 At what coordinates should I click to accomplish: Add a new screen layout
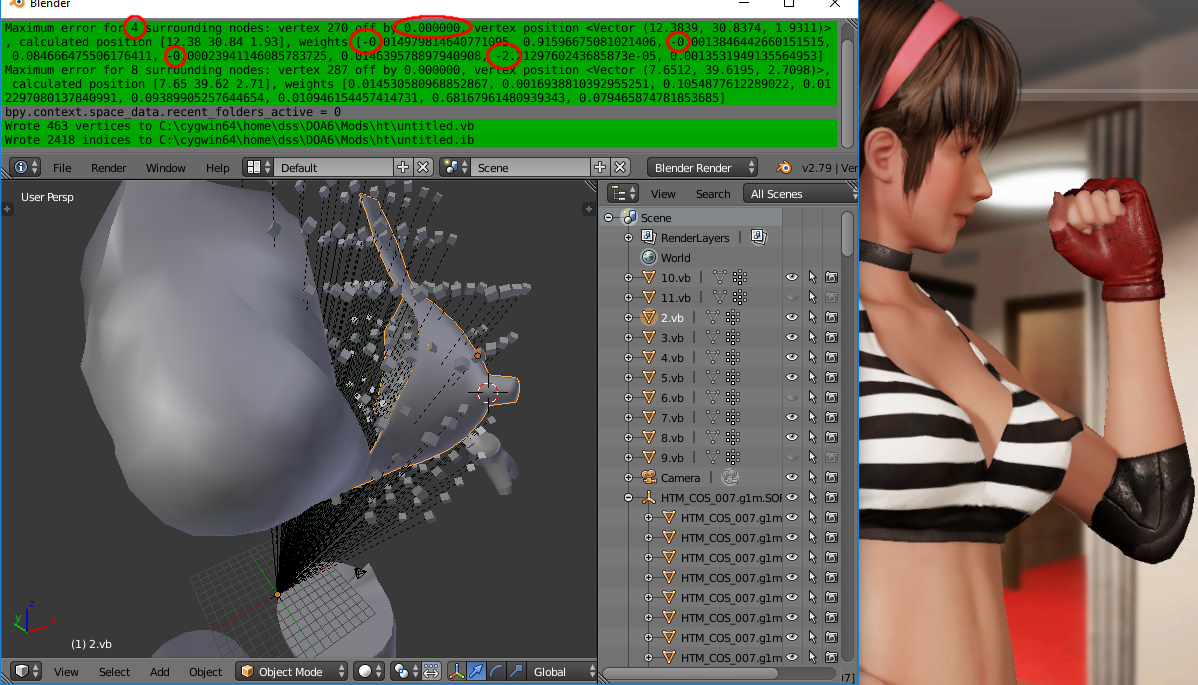point(403,167)
